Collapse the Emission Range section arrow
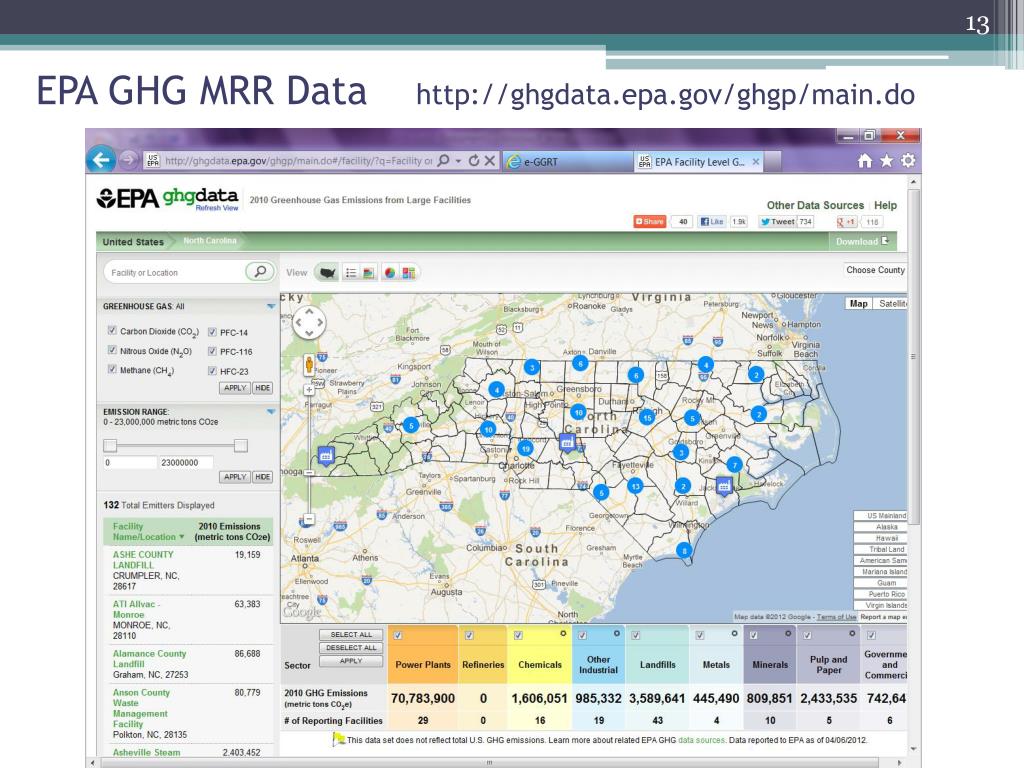The height and width of the screenshot is (768, 1024). pos(271,412)
